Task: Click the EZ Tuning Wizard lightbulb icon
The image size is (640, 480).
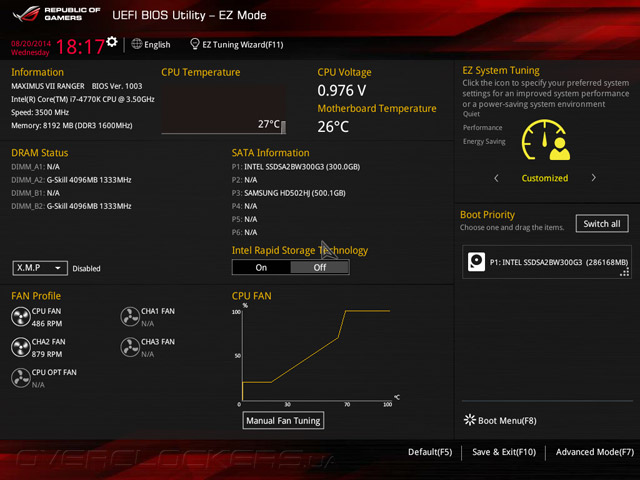Action: point(195,44)
